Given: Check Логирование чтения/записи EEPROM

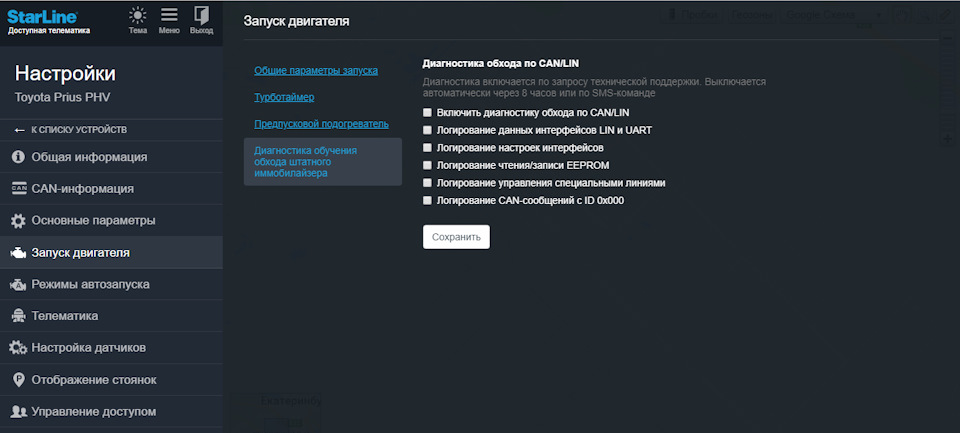Looking at the screenshot, I should click(427, 165).
